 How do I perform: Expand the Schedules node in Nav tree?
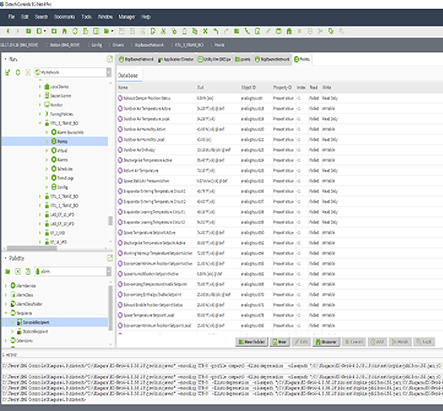pyautogui.click(x=47, y=169)
